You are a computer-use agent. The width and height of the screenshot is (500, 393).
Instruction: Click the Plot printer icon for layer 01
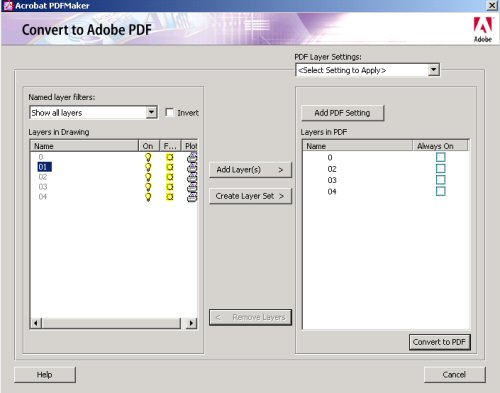click(x=192, y=167)
